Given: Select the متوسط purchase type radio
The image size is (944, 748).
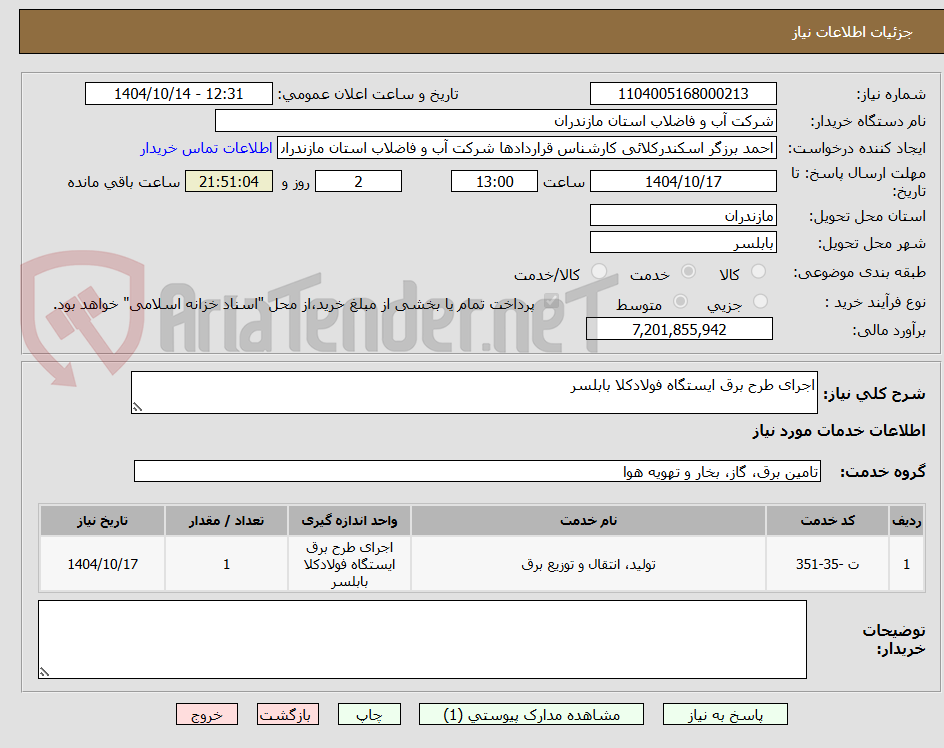Looking at the screenshot, I should click(x=680, y=301).
